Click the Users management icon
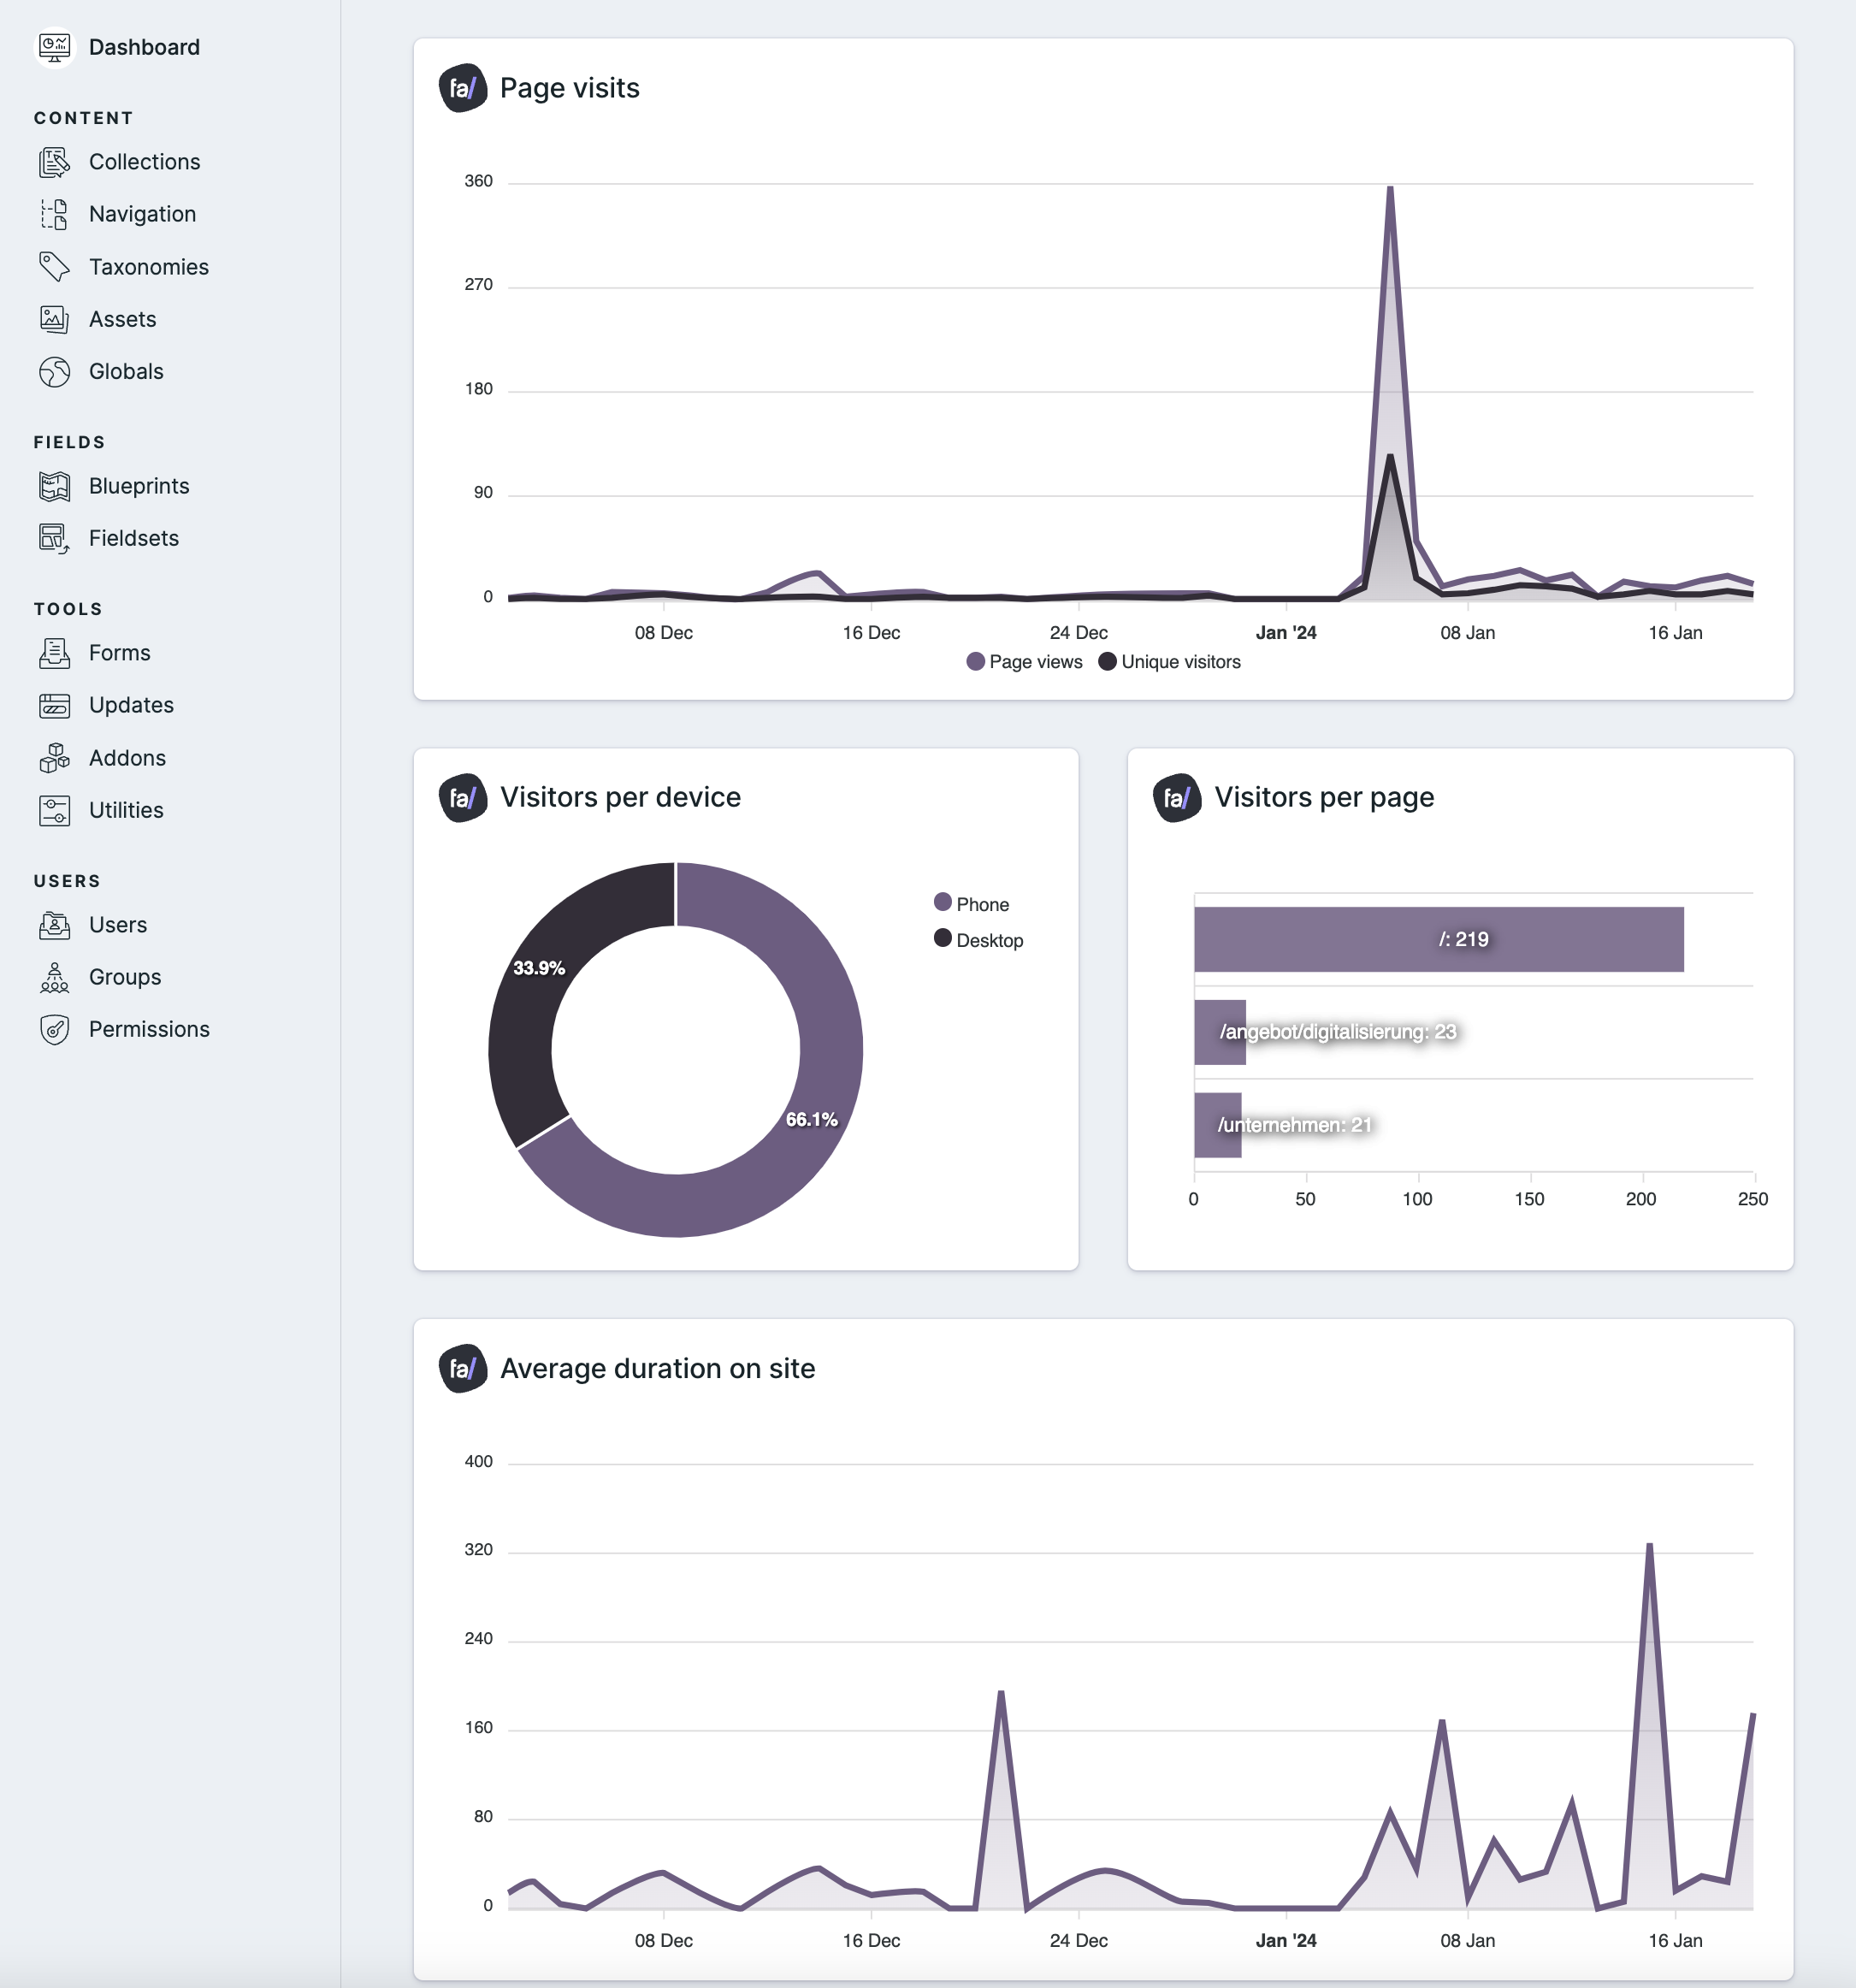 (57, 924)
